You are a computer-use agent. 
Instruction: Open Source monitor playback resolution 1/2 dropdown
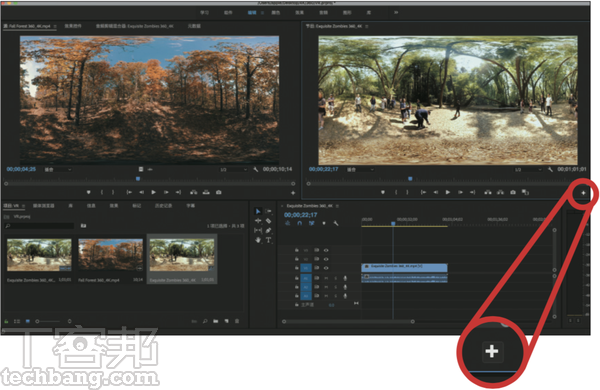[x=234, y=169]
